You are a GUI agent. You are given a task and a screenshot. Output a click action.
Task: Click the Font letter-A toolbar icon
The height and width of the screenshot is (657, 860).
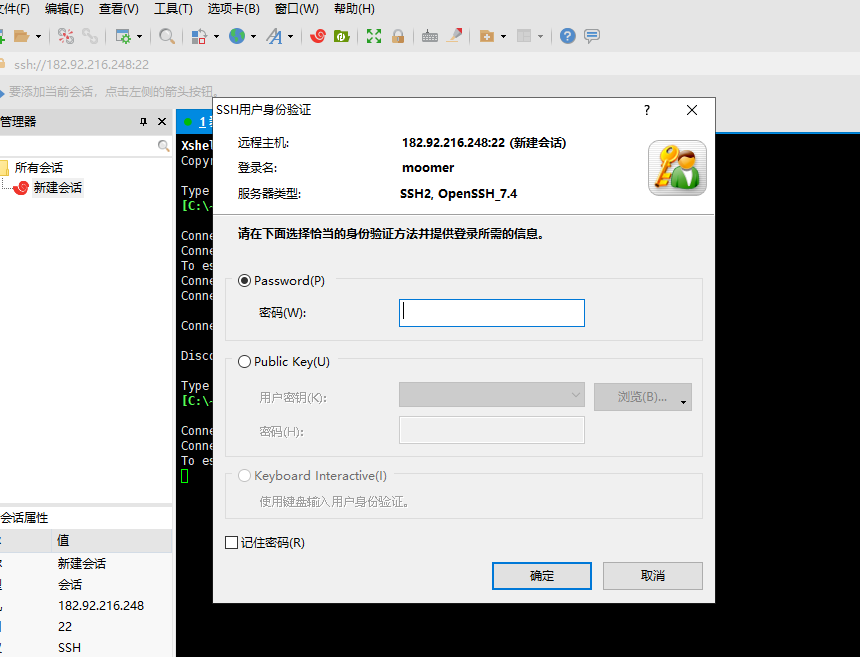(274, 36)
